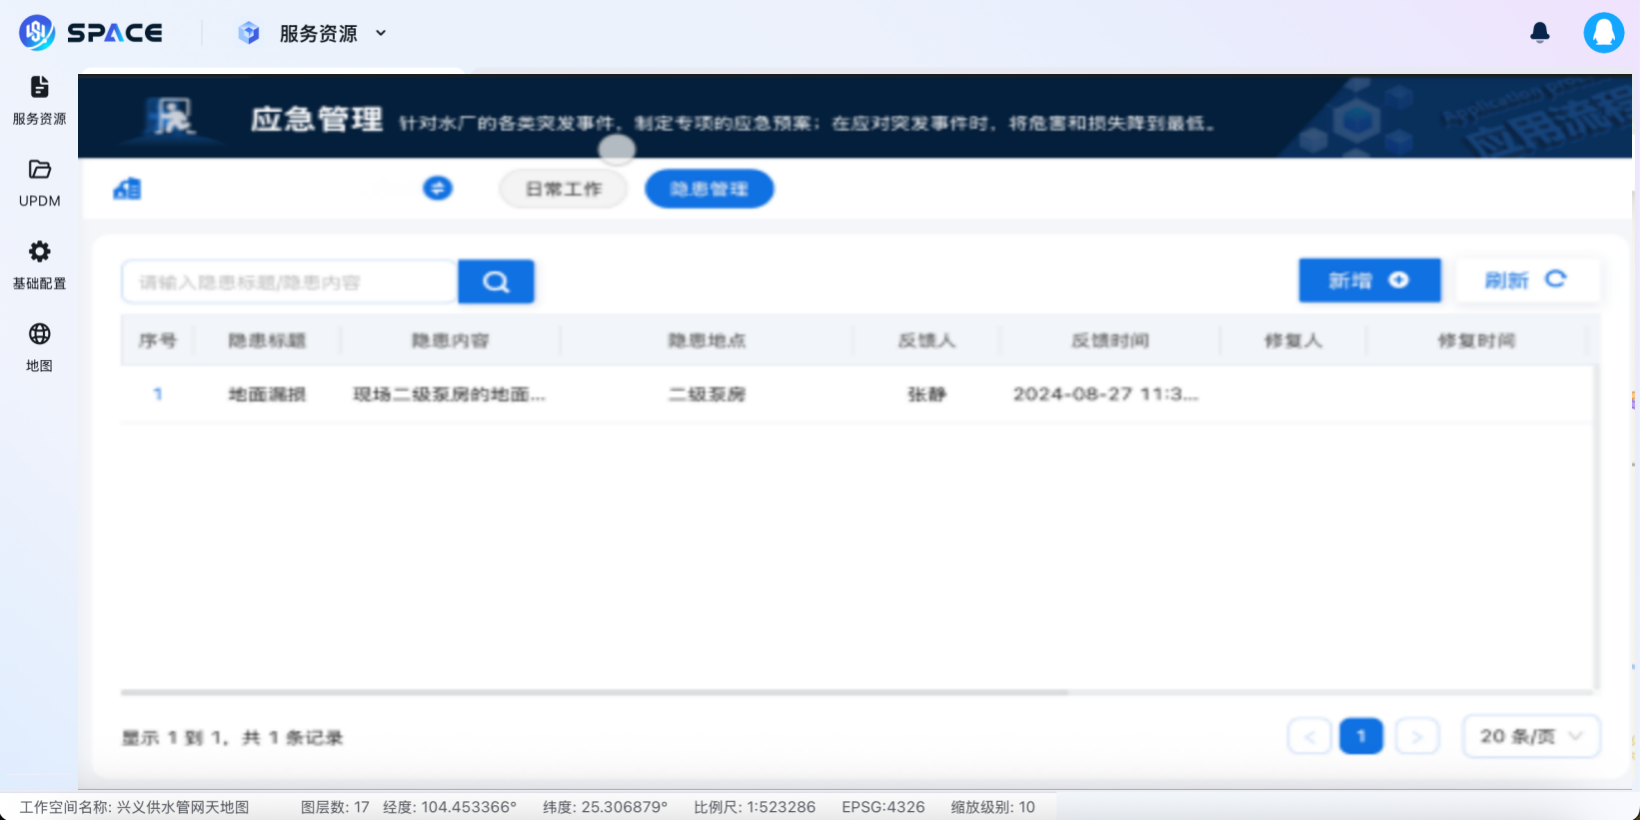
Task: Open the notification bell
Action: click(x=1540, y=33)
